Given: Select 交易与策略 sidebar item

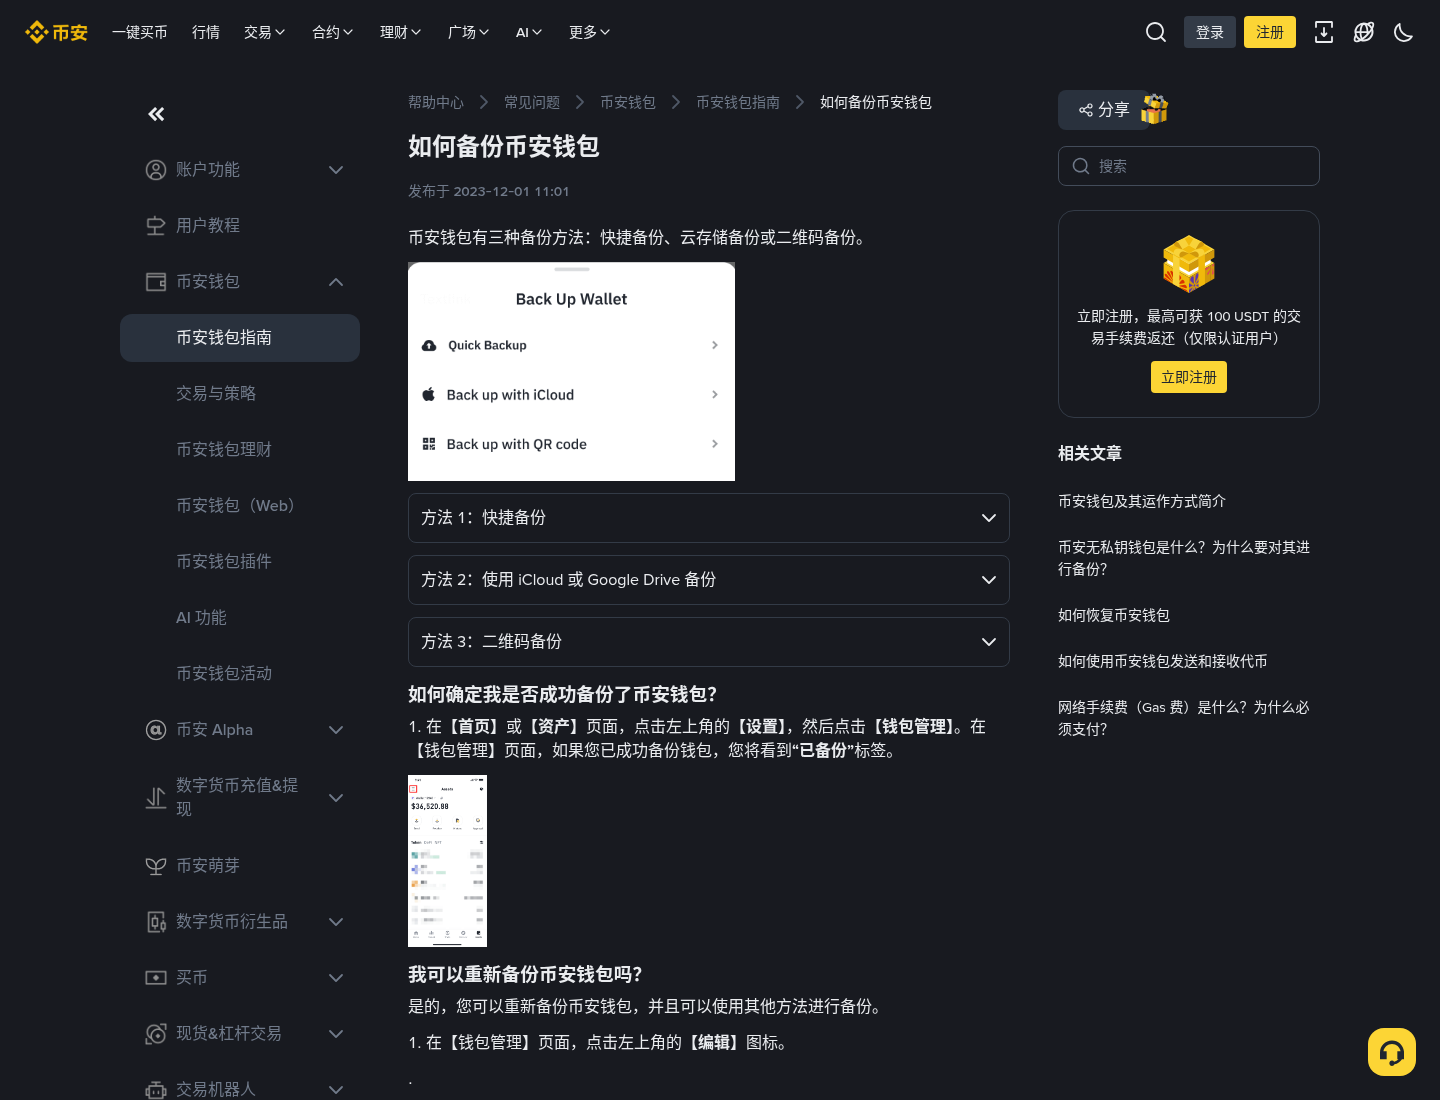Looking at the screenshot, I should [240, 394].
